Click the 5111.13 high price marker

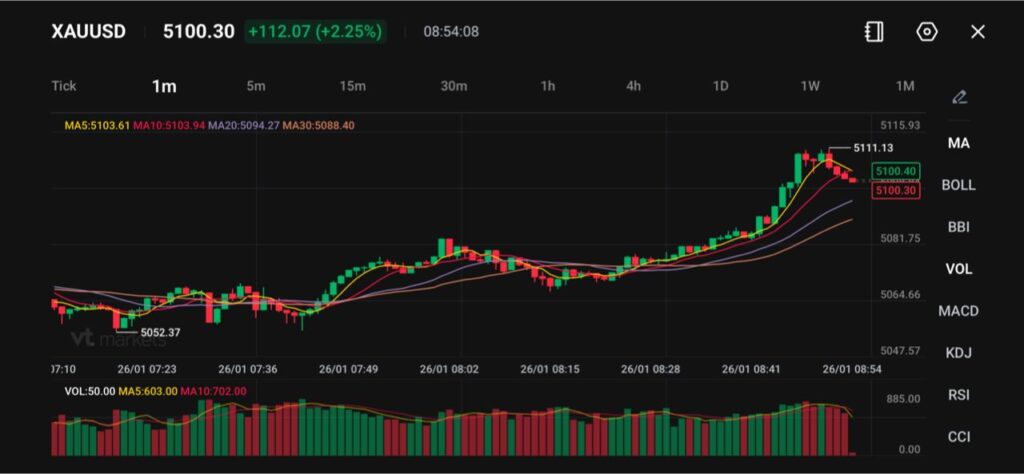tap(872, 147)
